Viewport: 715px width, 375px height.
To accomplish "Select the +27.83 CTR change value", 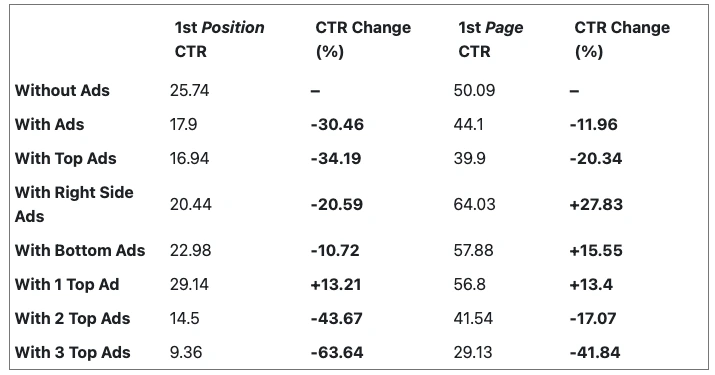I will point(596,204).
